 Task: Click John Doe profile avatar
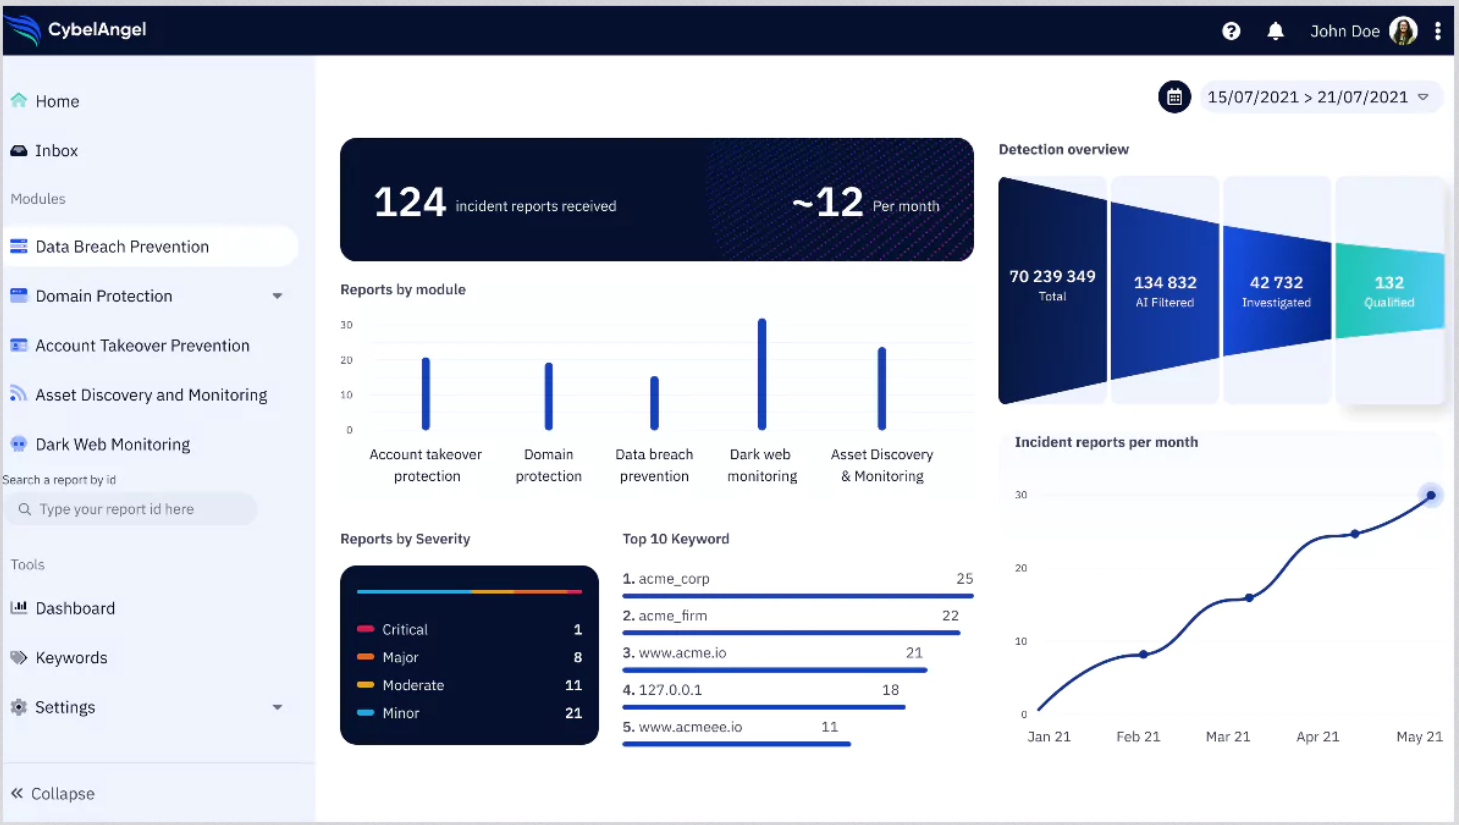point(1403,31)
